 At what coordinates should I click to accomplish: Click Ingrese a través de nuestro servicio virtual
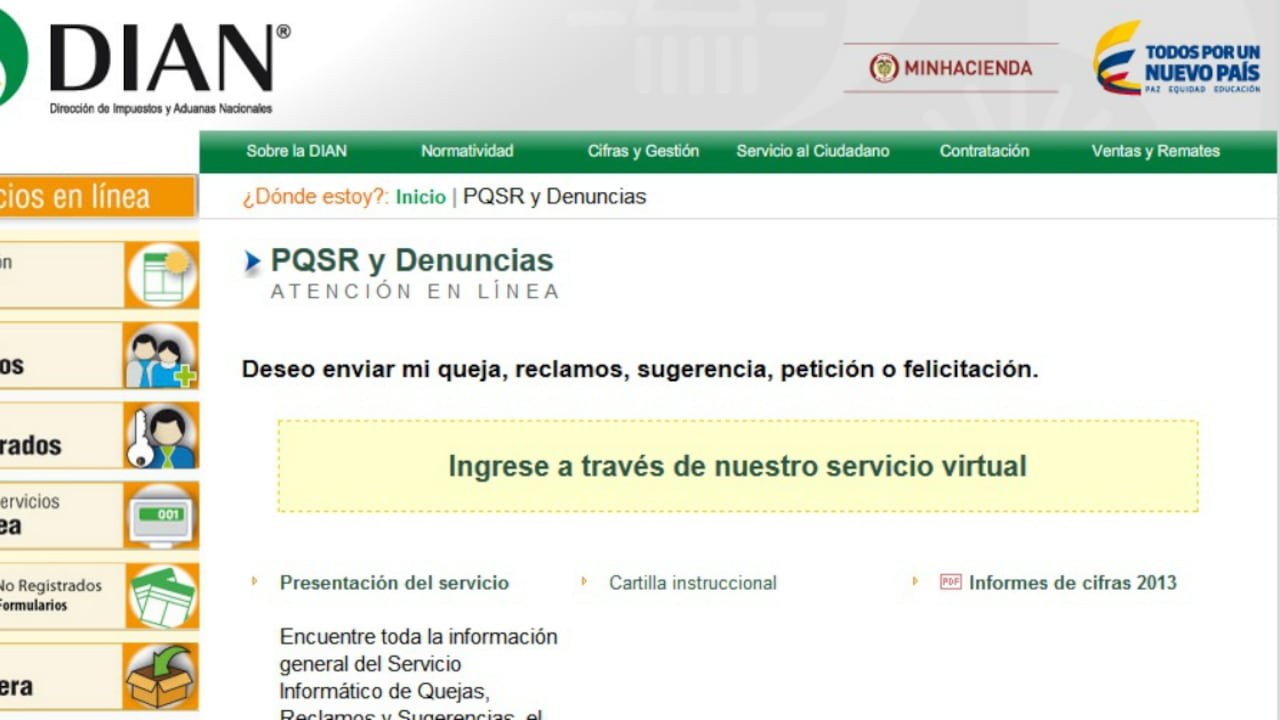pyautogui.click(x=737, y=466)
